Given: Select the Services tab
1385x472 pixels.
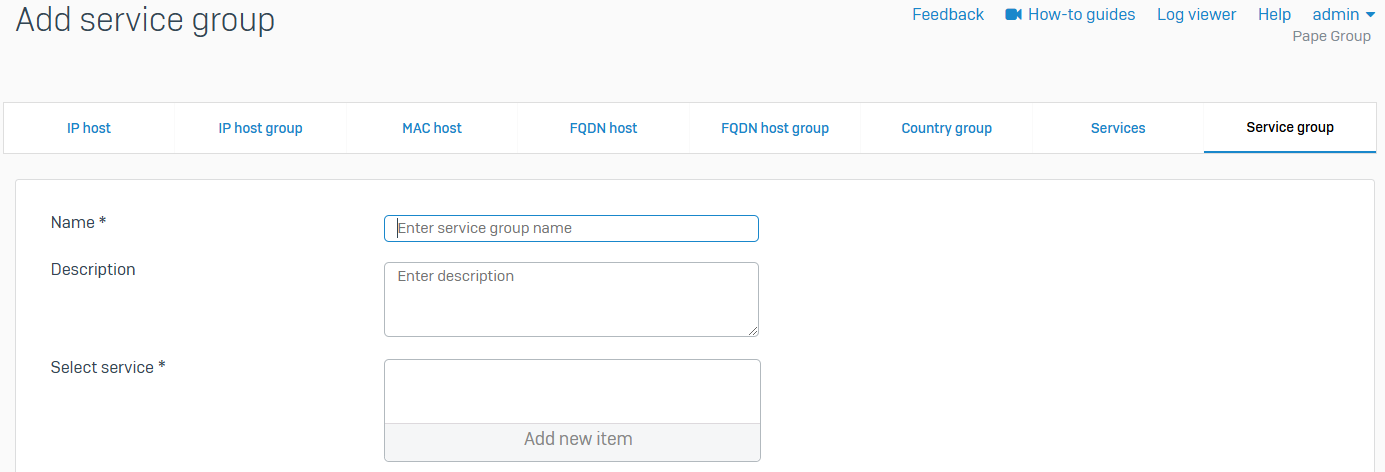Looking at the screenshot, I should 1118,128.
